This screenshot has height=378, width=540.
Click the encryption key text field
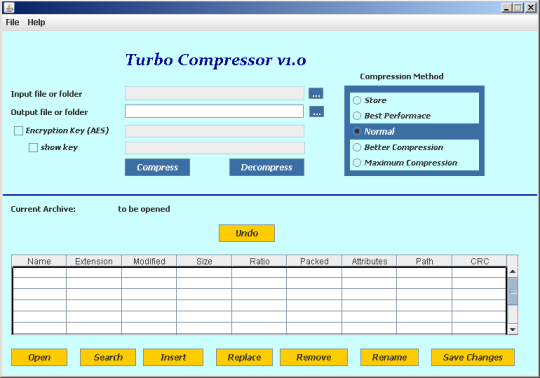pyautogui.click(x=215, y=131)
